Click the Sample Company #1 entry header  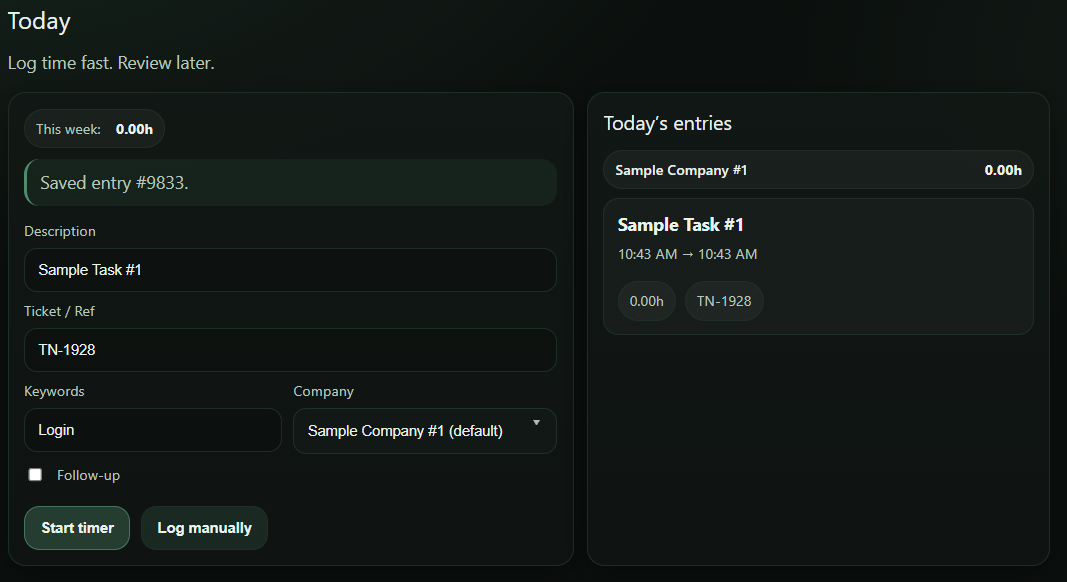tap(817, 169)
